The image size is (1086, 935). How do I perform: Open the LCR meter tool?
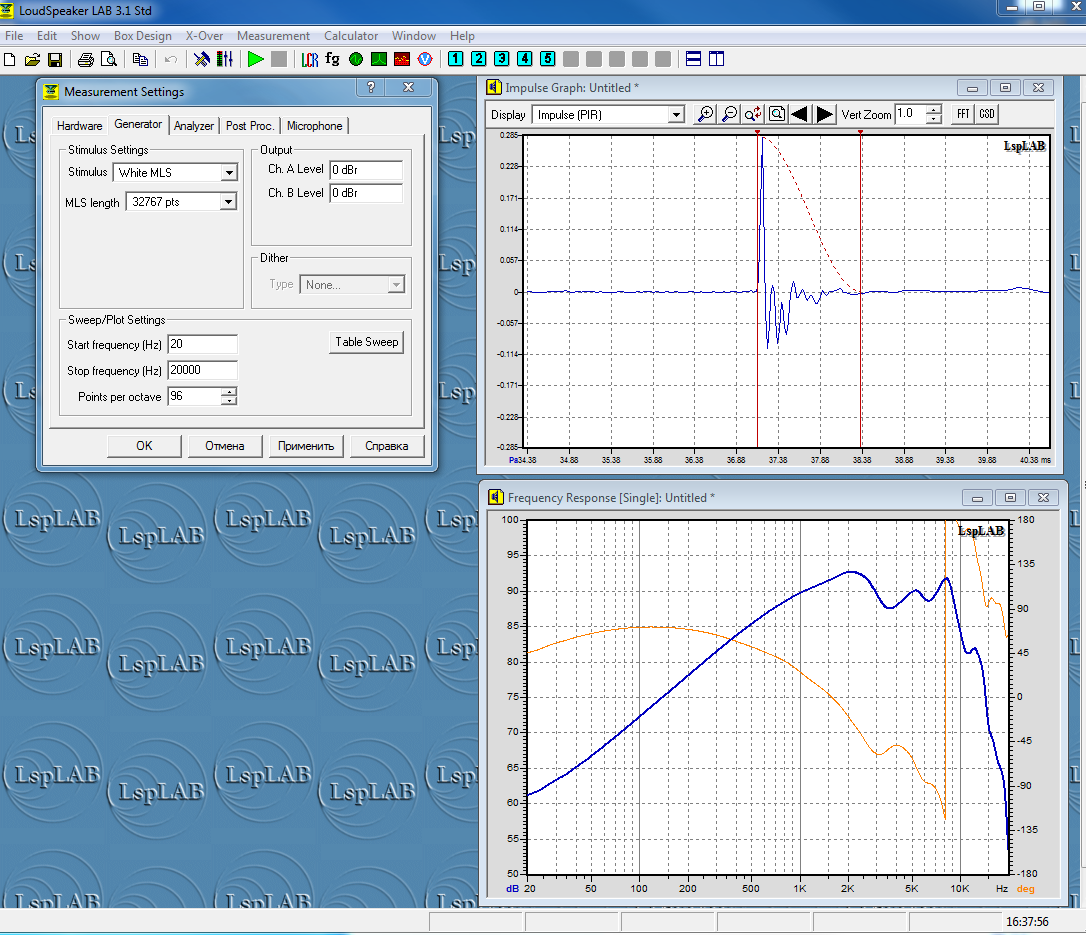coord(310,60)
